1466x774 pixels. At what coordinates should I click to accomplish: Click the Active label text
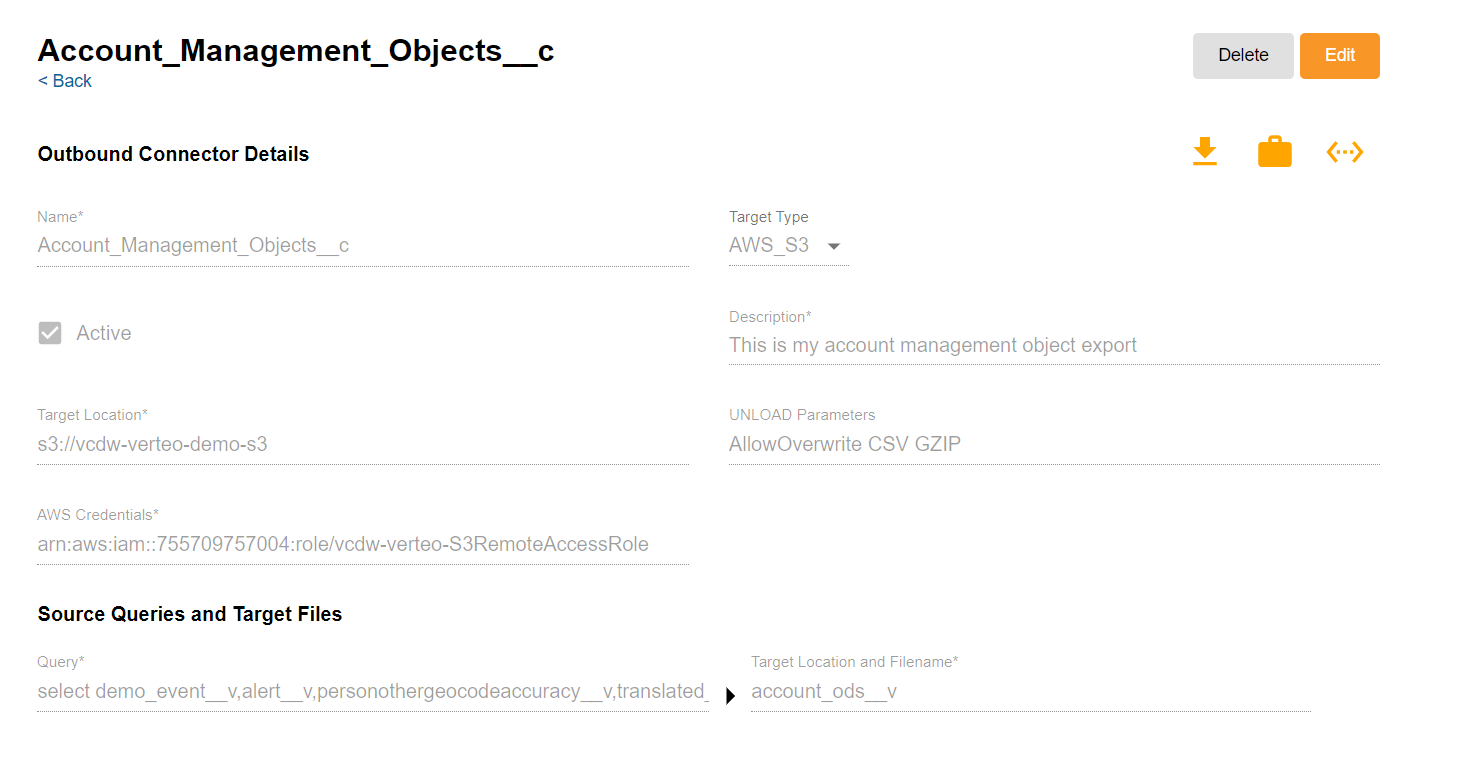104,333
